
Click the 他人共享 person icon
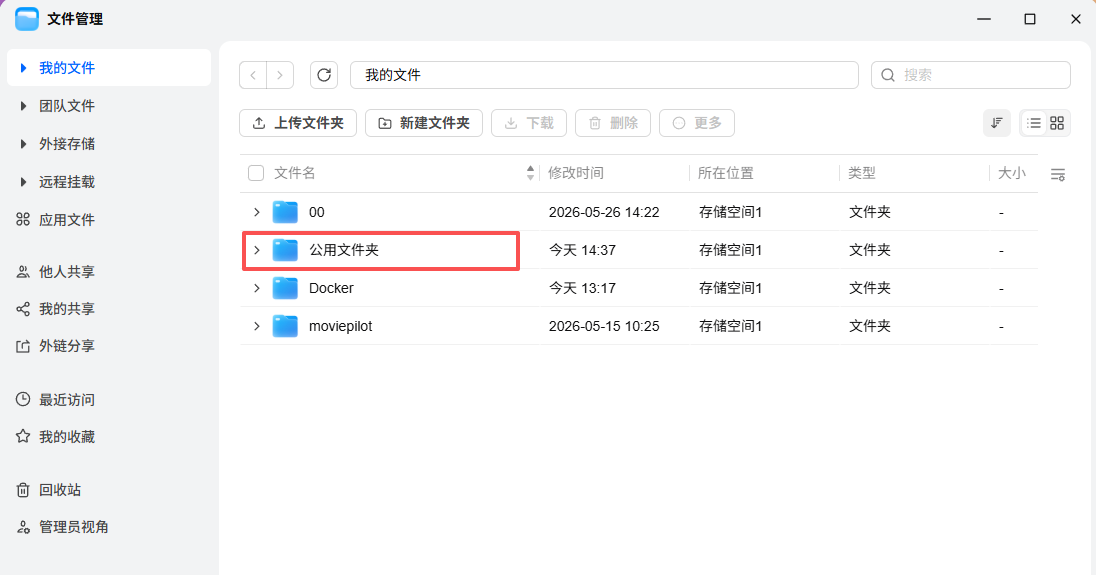[23, 272]
